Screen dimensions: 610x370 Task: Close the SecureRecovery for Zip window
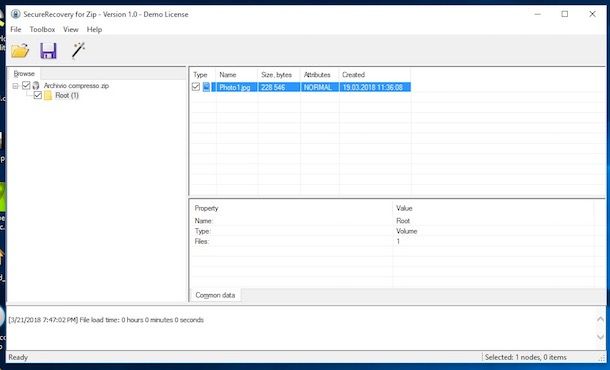click(x=592, y=14)
